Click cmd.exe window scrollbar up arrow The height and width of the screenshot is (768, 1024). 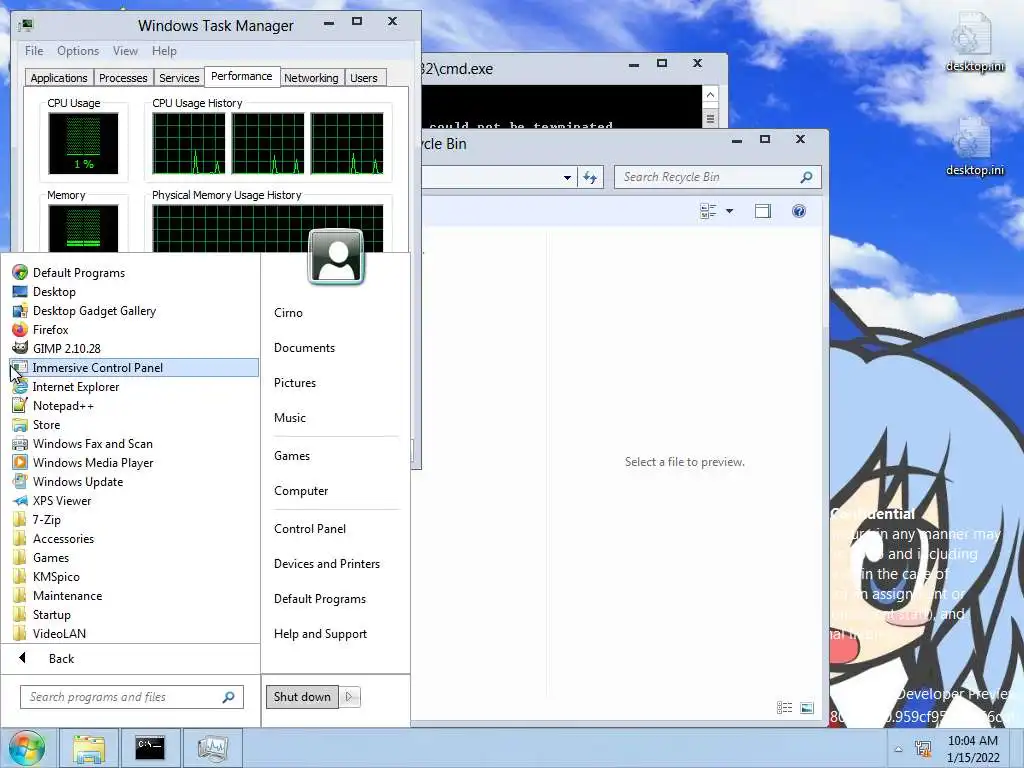pos(710,95)
